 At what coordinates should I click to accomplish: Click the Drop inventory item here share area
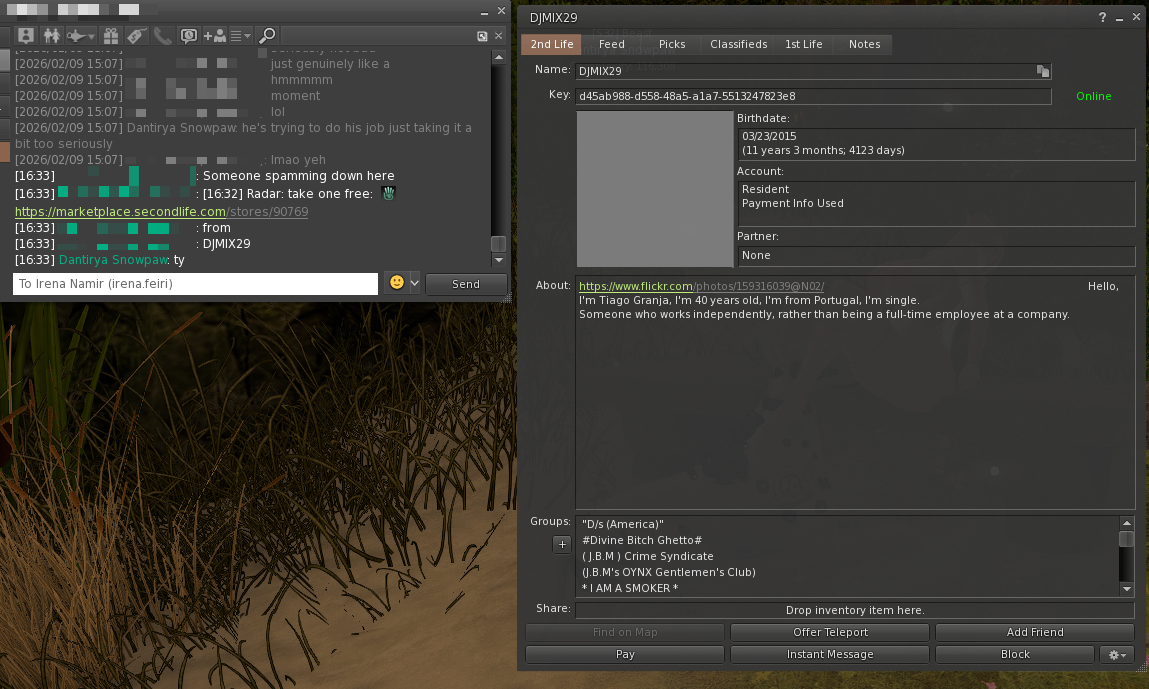pos(855,610)
